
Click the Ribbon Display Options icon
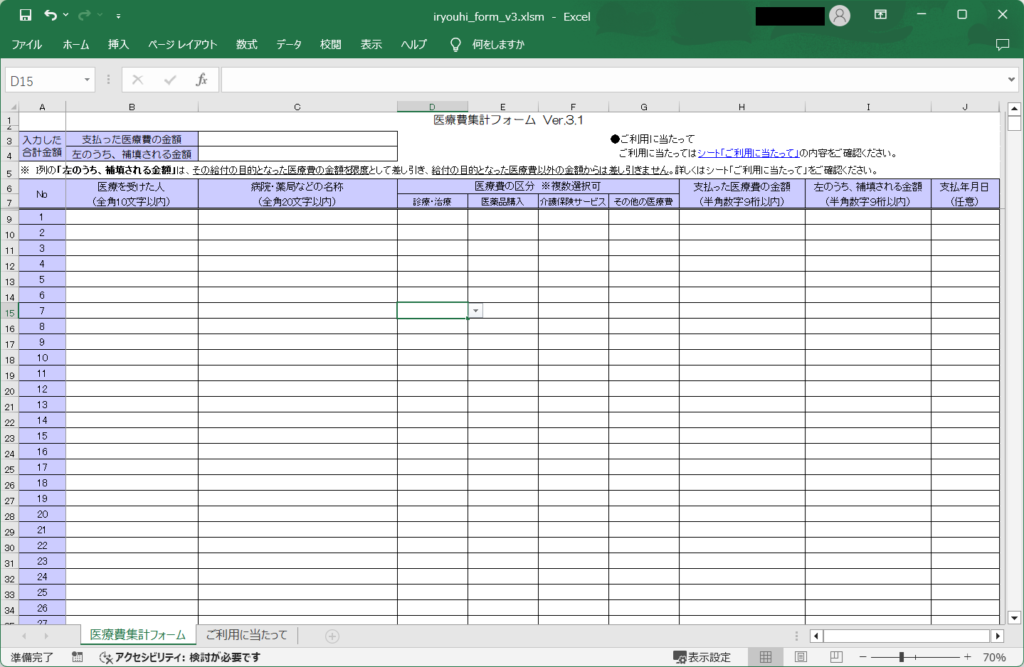click(880, 15)
